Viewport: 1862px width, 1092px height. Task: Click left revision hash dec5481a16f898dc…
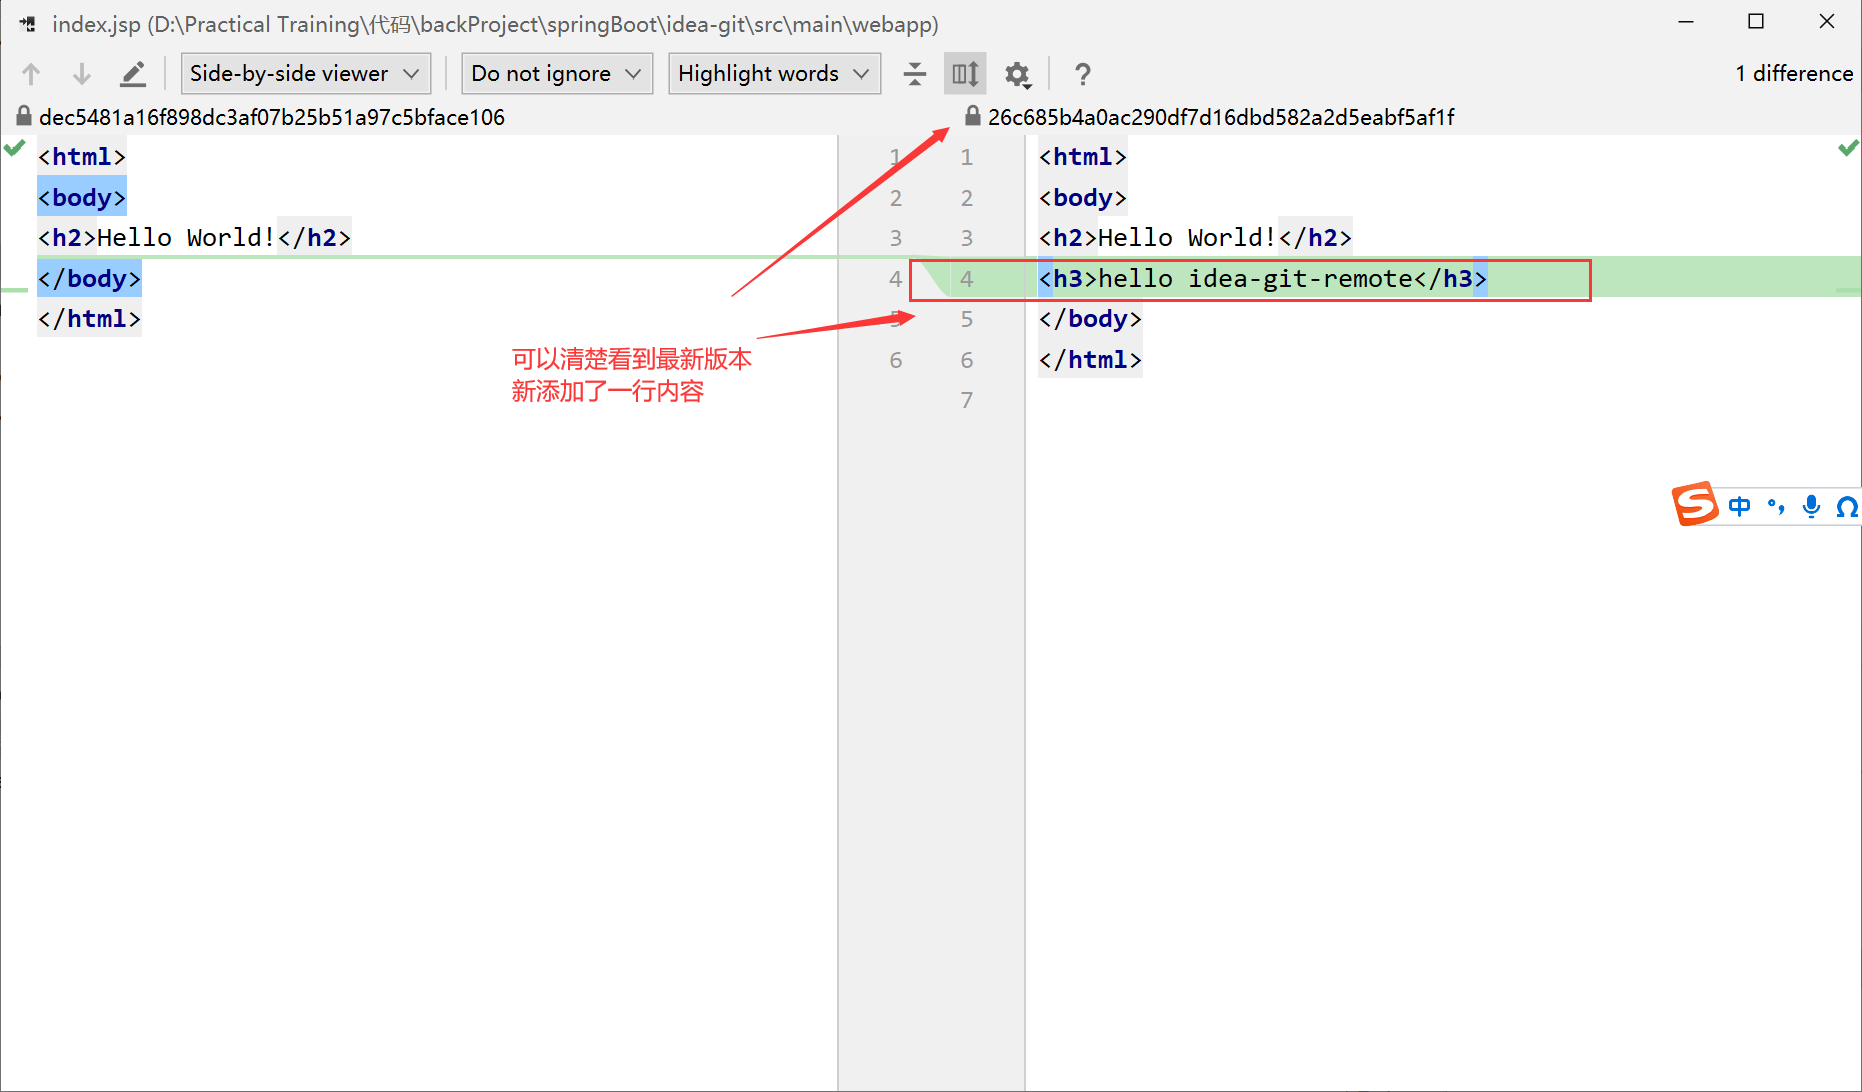(272, 117)
